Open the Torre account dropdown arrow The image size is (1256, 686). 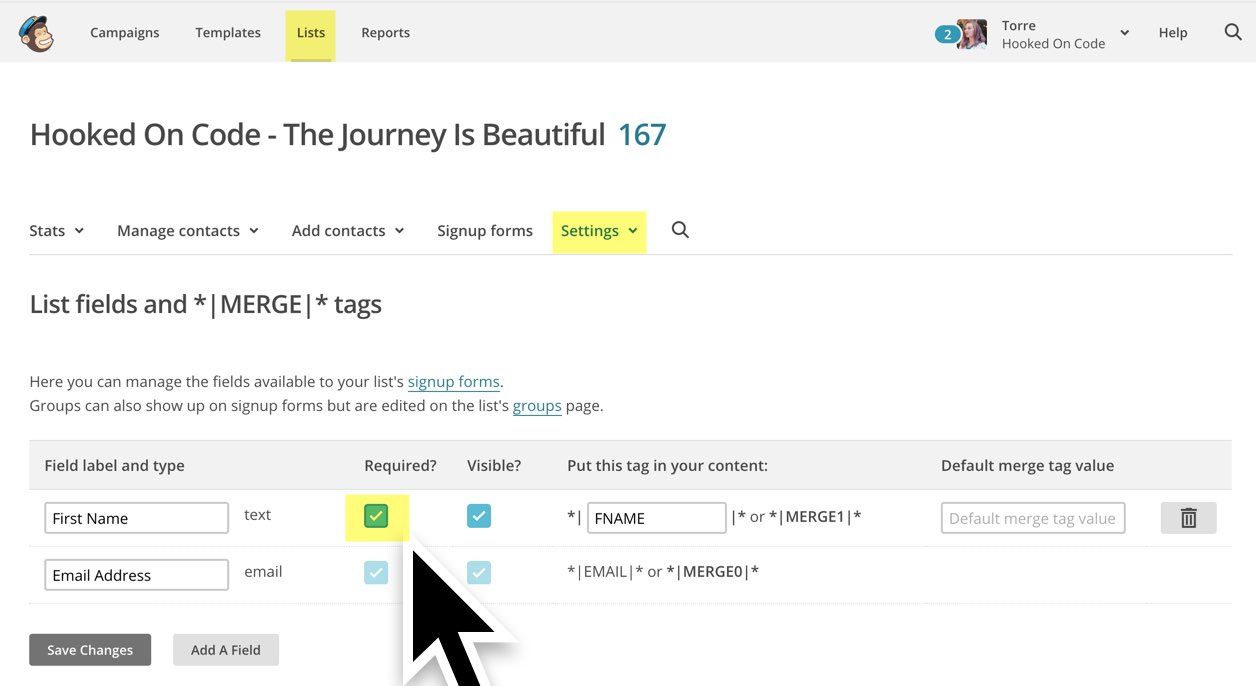[1124, 33]
